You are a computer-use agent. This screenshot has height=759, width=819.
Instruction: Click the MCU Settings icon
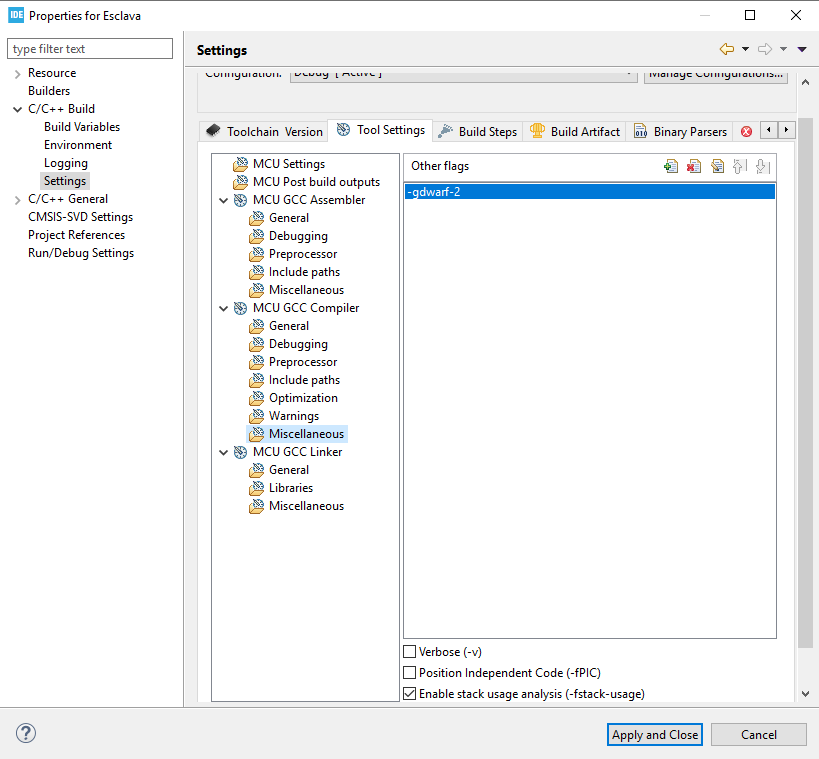[x=240, y=164]
